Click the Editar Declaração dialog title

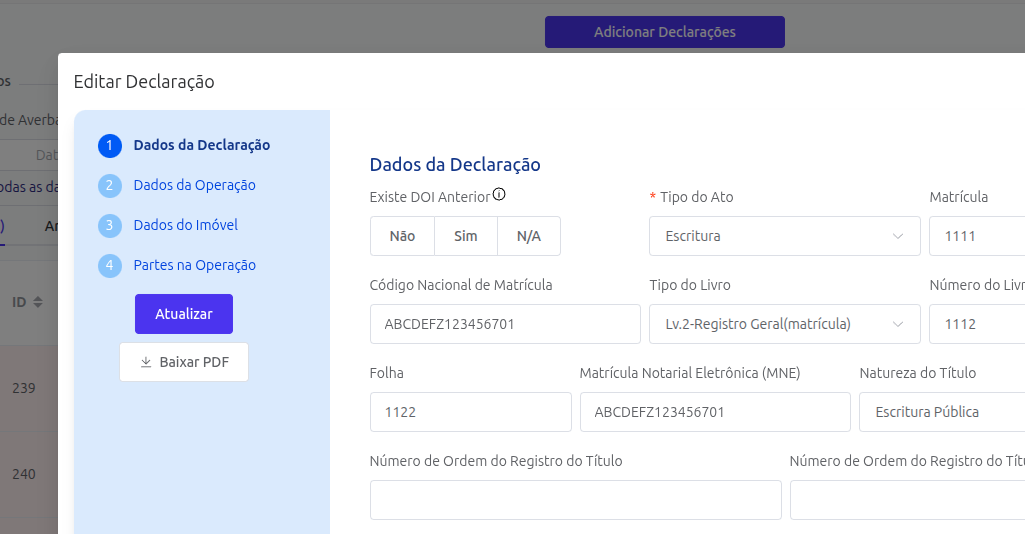(144, 82)
